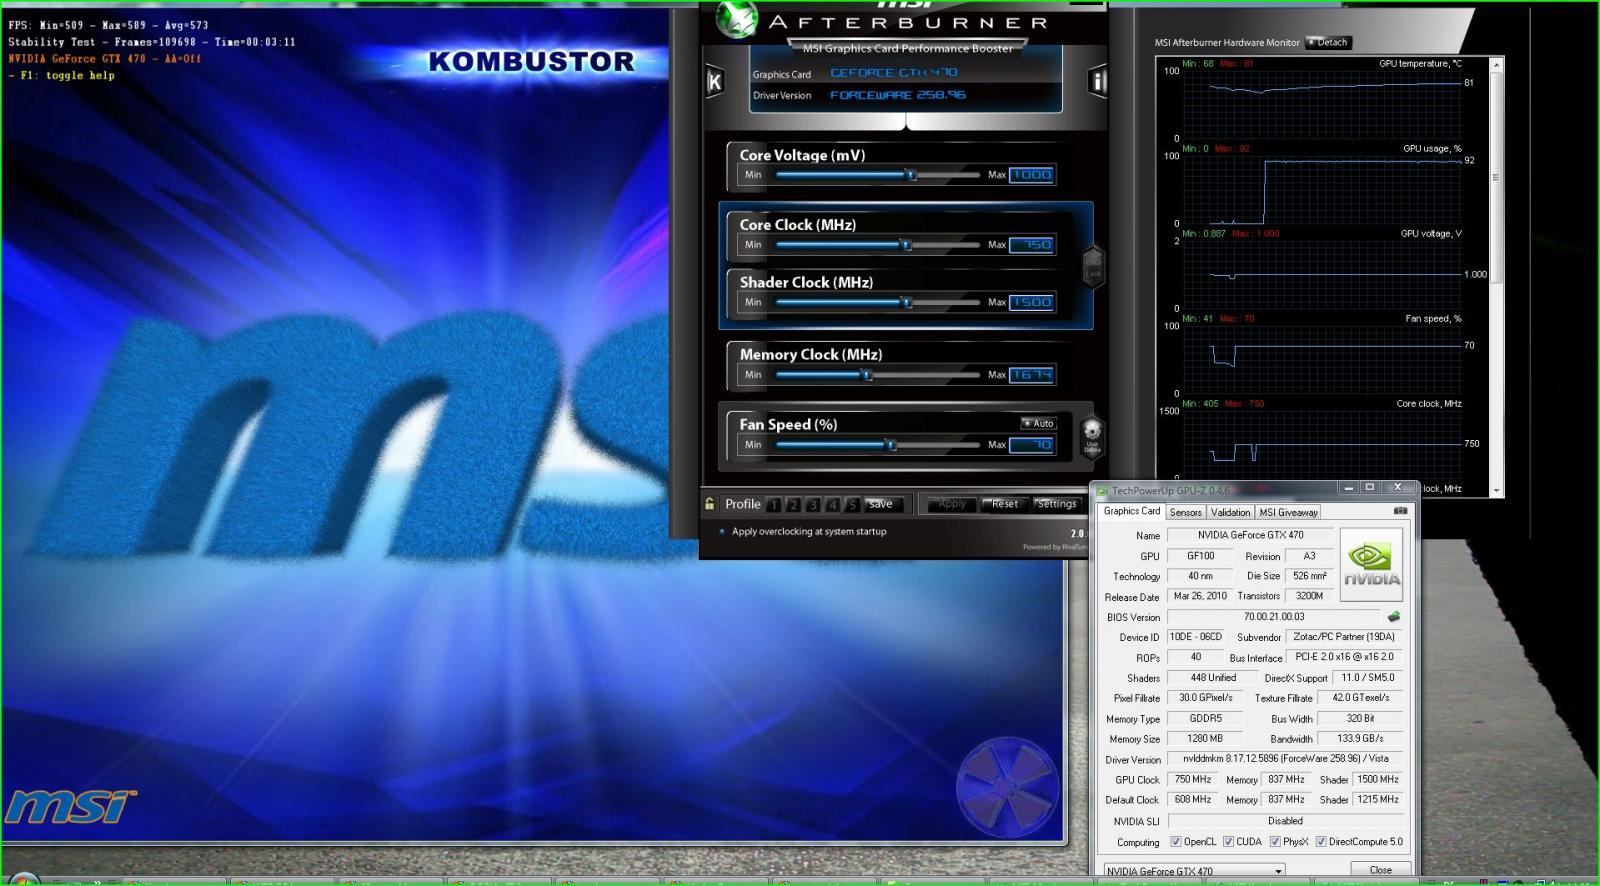Click the NVIDIA SLI Disabled field

pos(1285,821)
